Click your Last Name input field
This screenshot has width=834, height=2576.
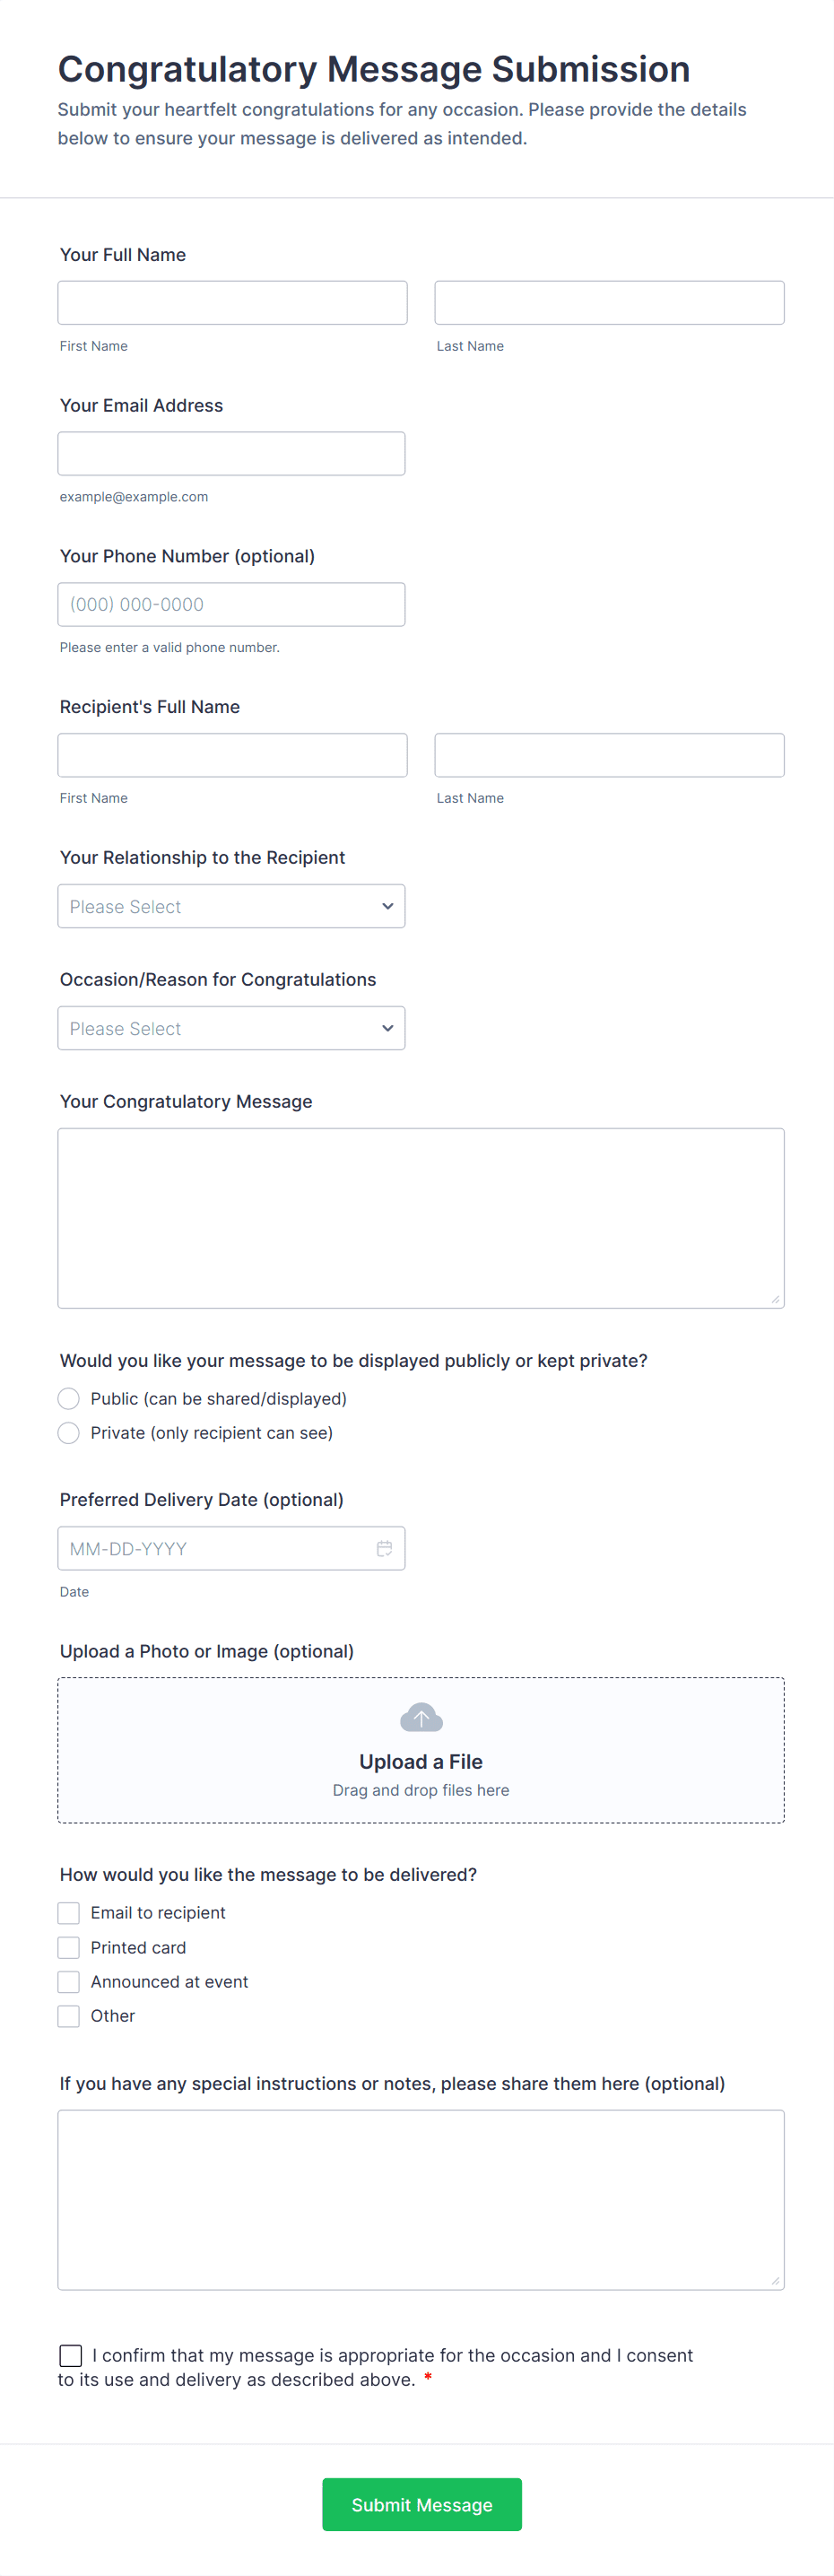pyautogui.click(x=609, y=303)
